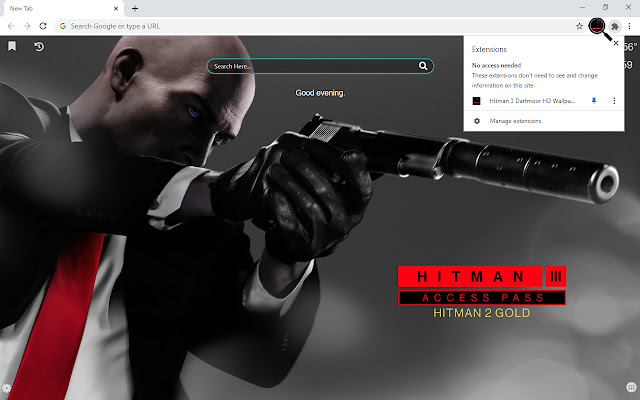The height and width of the screenshot is (400, 640).
Task: Click the browser back arrow
Action: (11, 26)
